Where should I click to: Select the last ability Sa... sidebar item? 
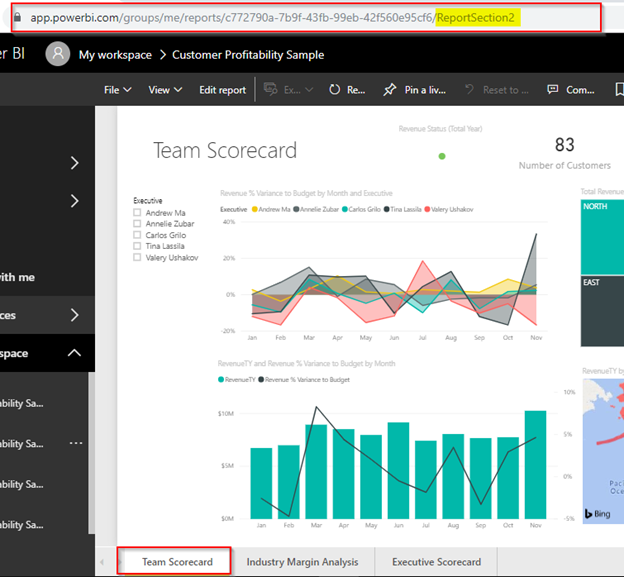click(x=22, y=525)
